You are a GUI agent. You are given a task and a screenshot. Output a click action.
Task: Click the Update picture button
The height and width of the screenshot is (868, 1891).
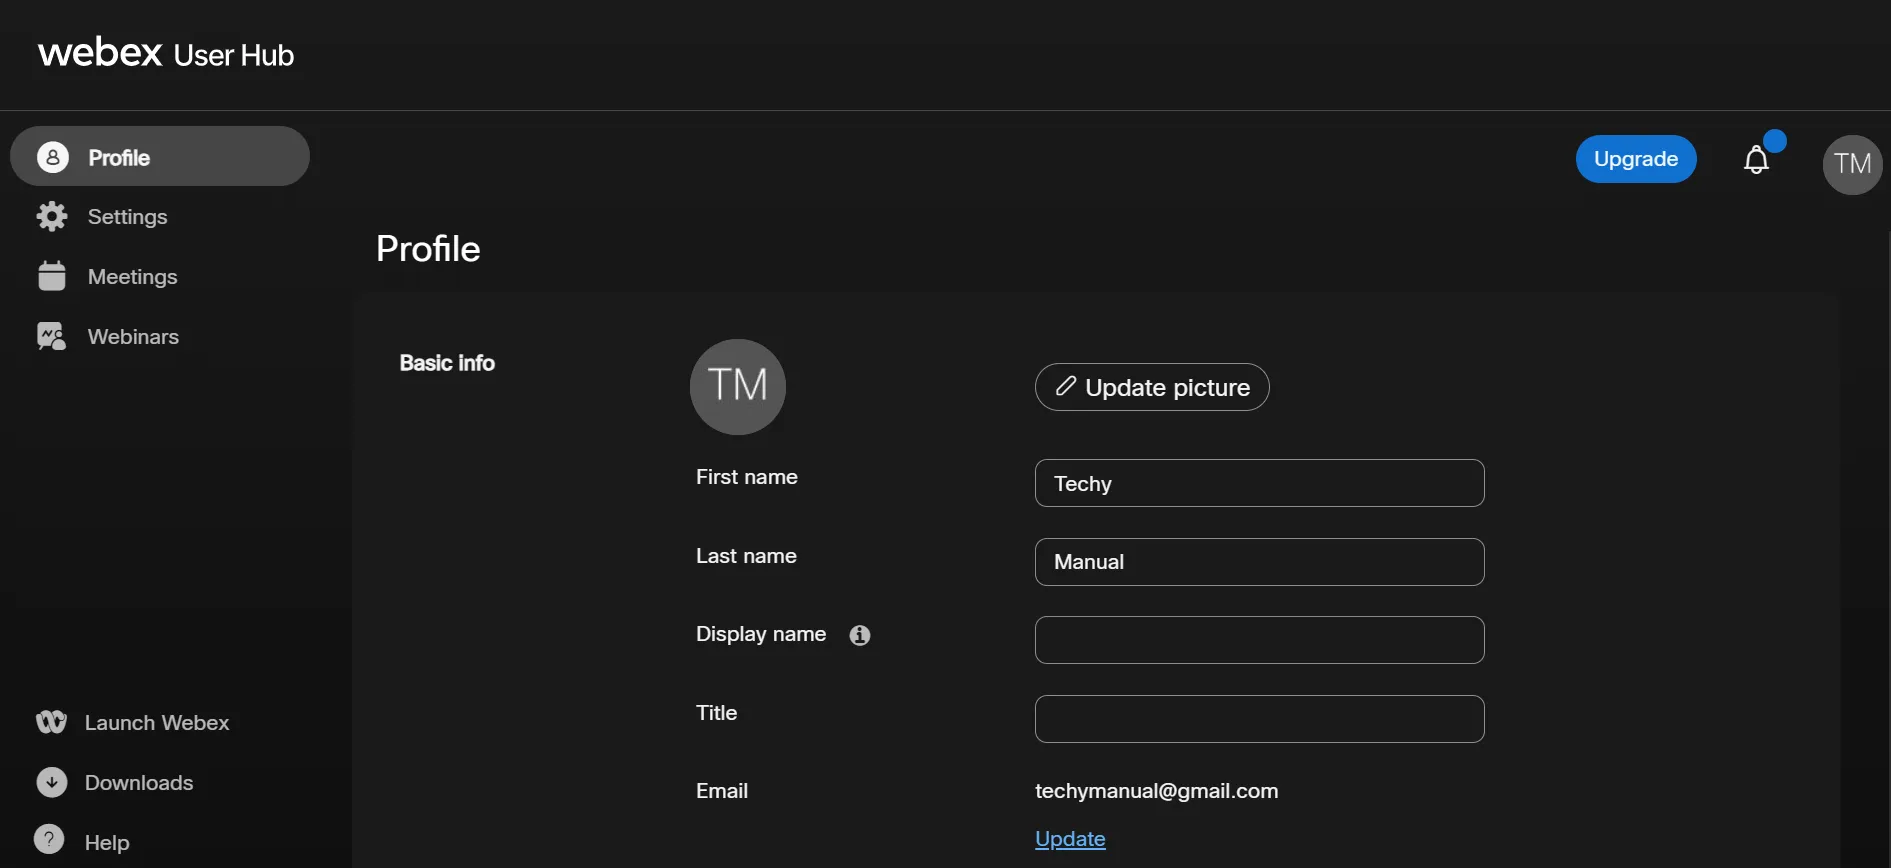pos(1152,387)
